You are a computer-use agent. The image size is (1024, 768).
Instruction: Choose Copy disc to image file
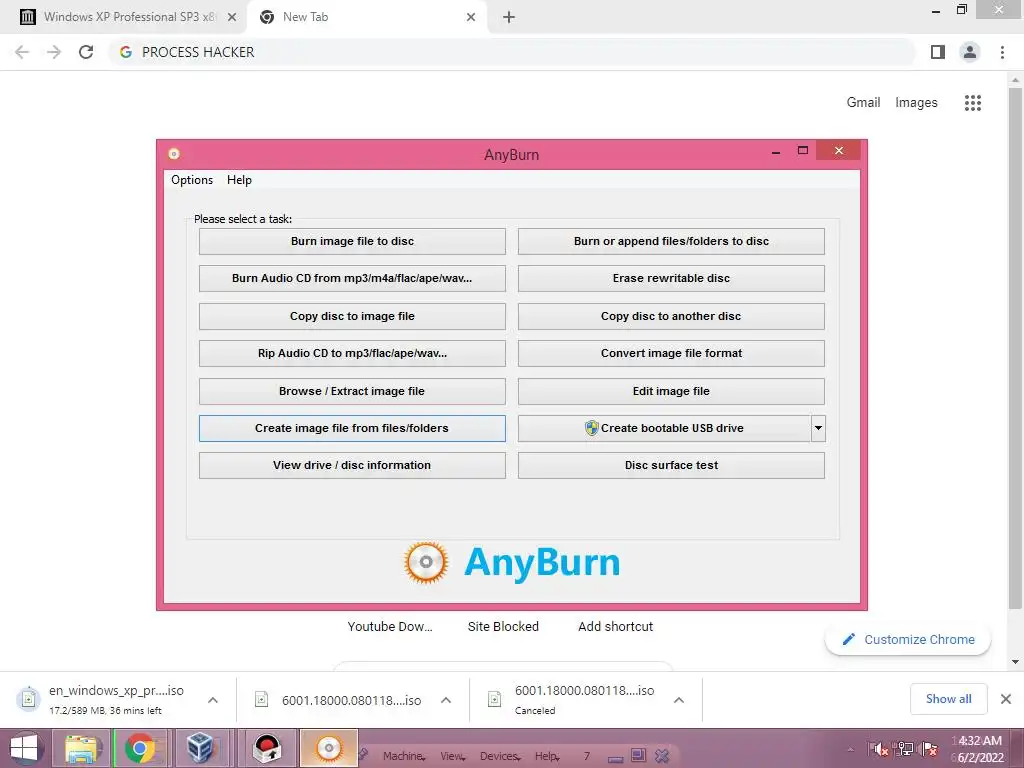(352, 317)
